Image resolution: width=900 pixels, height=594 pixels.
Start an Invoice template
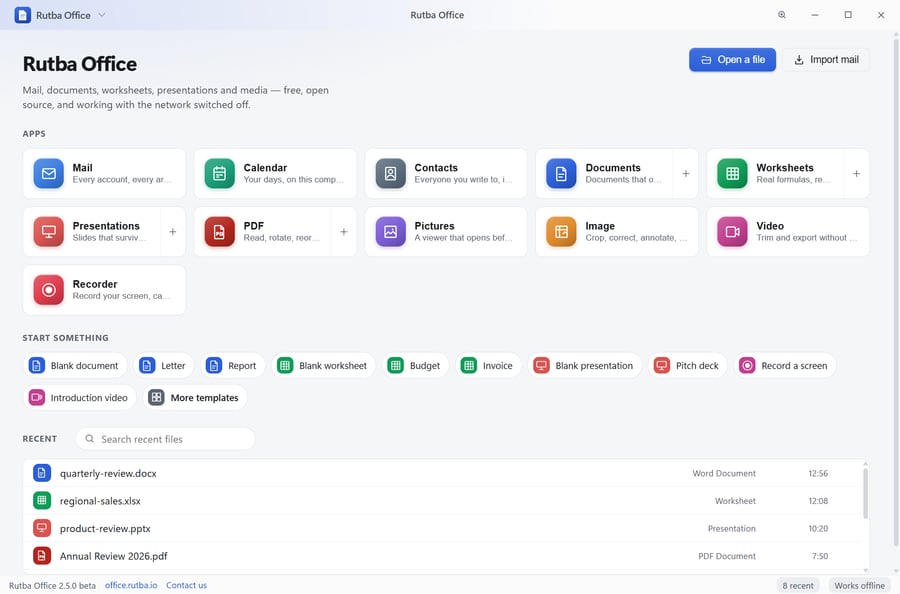(488, 366)
